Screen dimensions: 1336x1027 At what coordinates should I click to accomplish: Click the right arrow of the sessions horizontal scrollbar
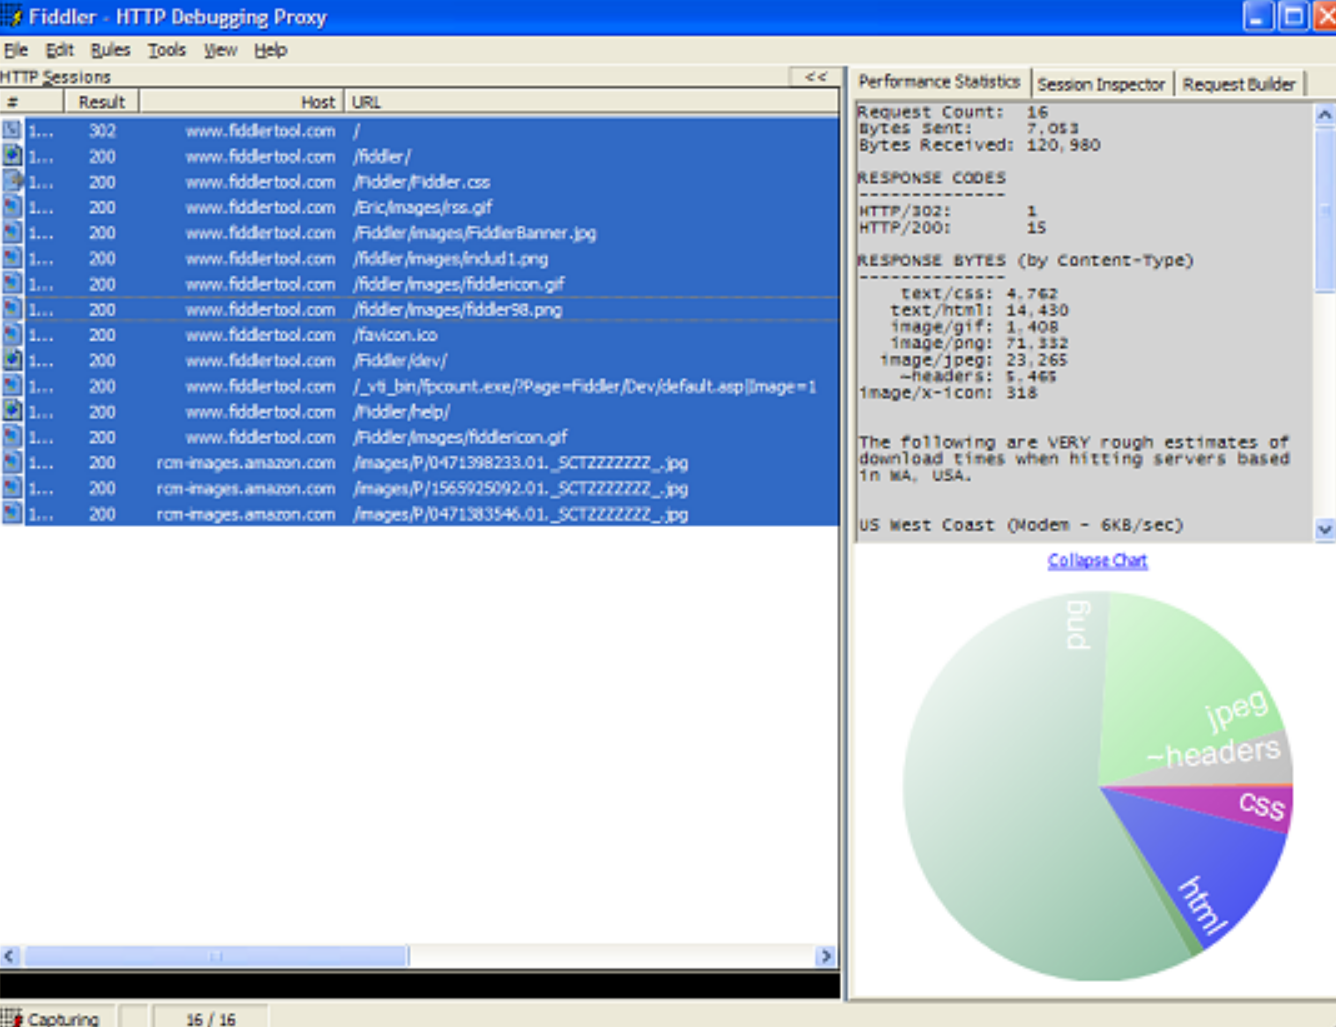click(826, 956)
